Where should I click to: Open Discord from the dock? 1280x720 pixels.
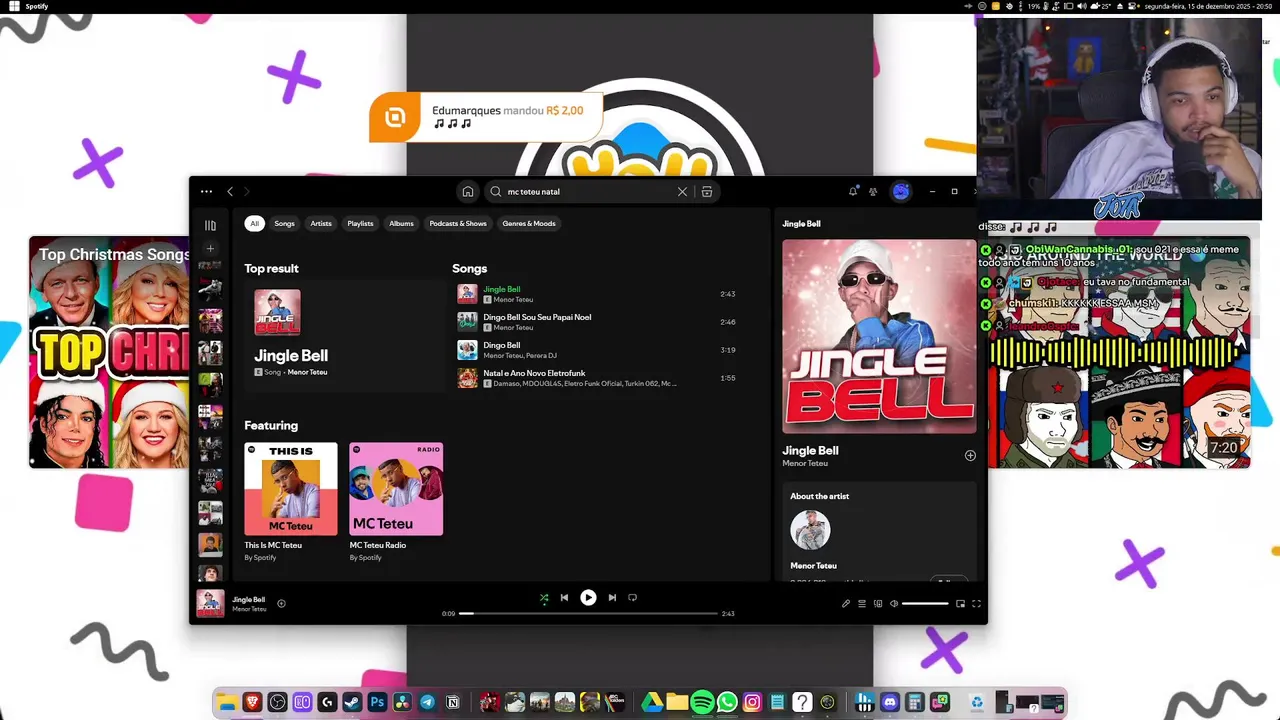point(890,703)
